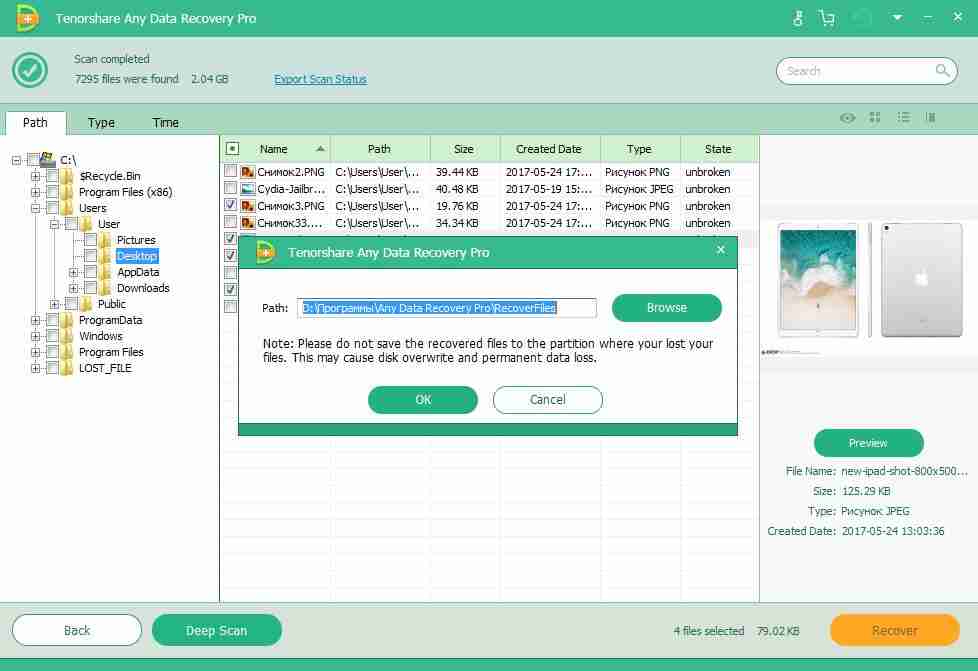The height and width of the screenshot is (671, 978).
Task: Switch to the Path tab
Action: click(36, 122)
